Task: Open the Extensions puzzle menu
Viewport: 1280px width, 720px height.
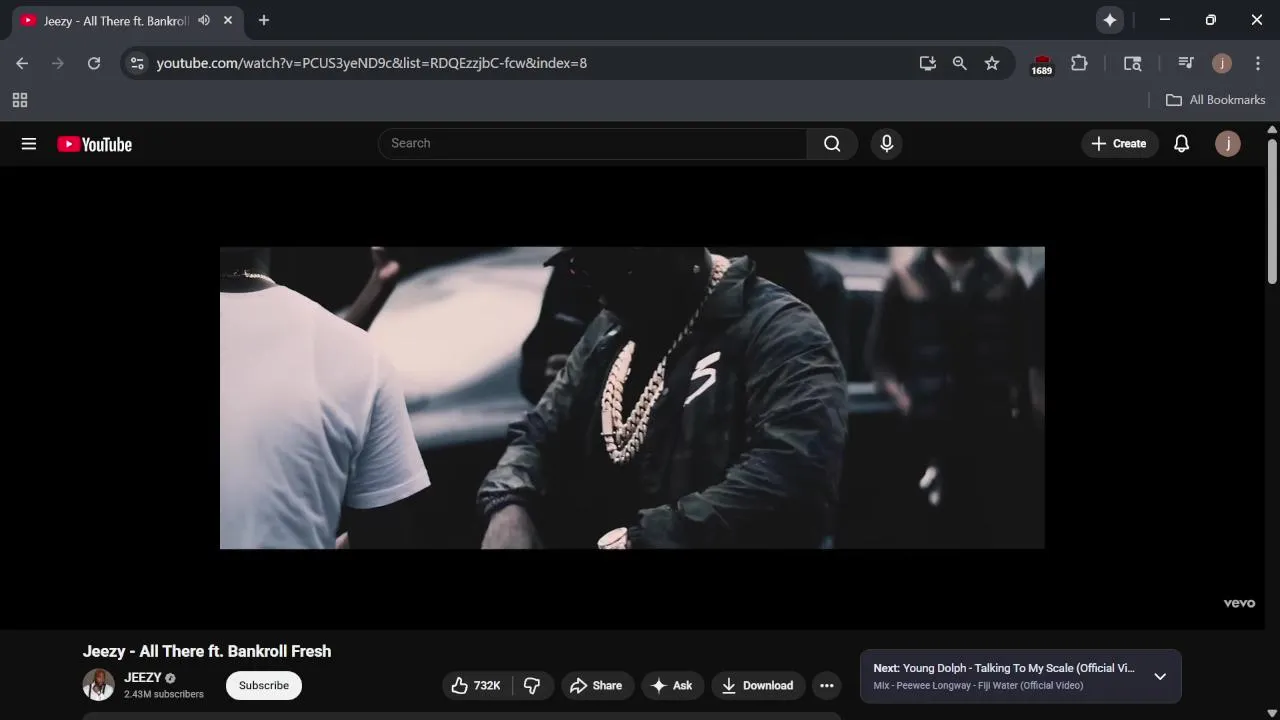Action: tap(1079, 63)
